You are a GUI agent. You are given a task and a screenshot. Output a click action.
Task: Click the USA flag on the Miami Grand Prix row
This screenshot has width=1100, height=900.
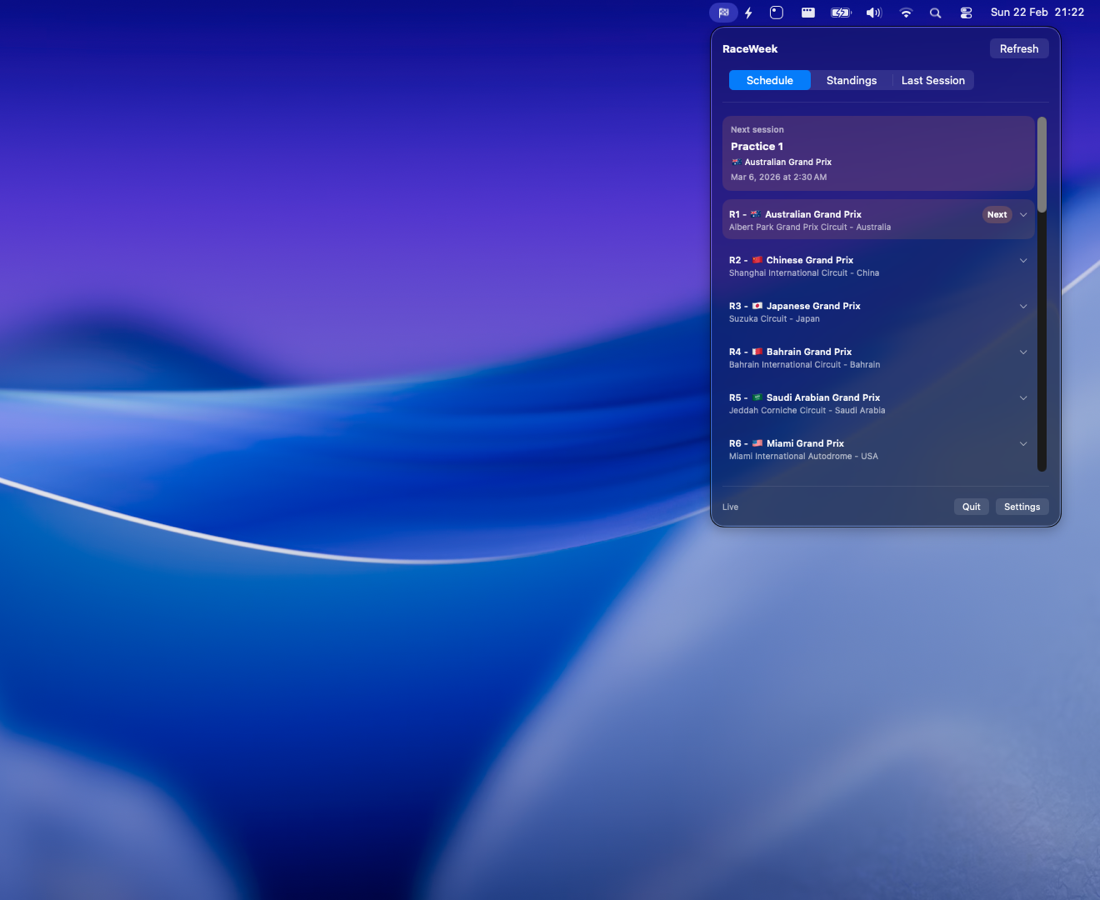pyautogui.click(x=758, y=443)
